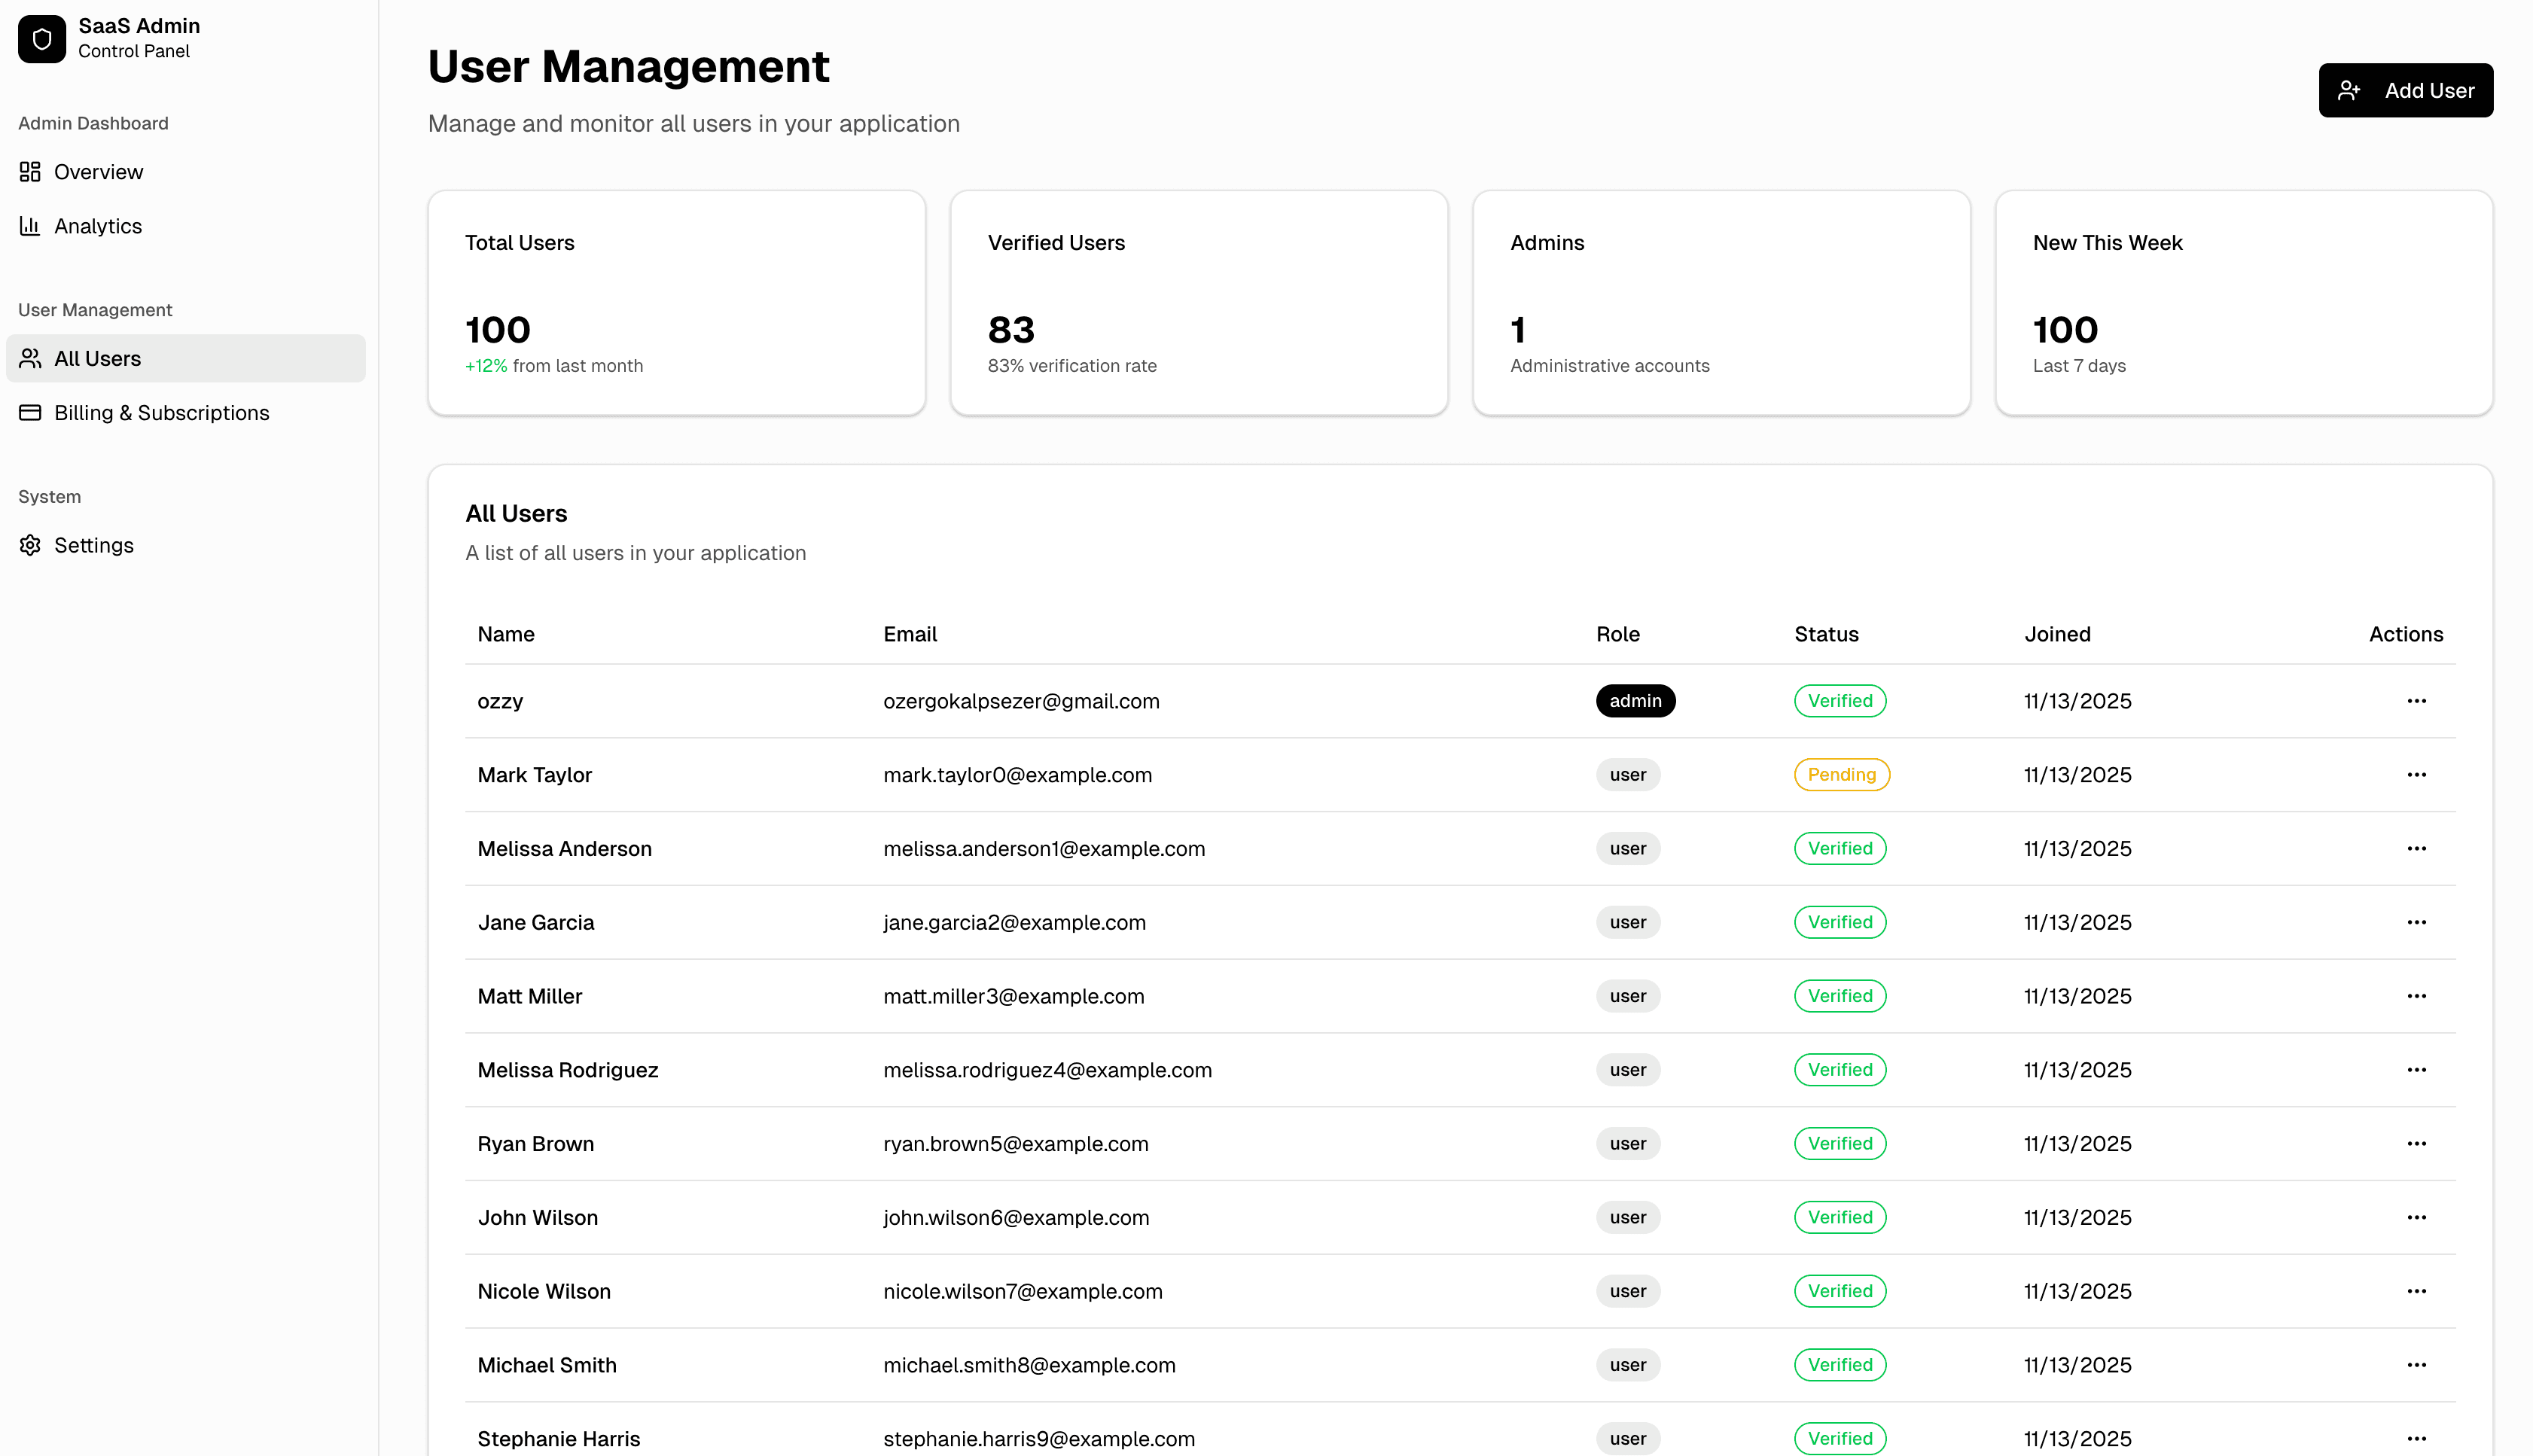This screenshot has height=1456, width=2533.
Task: Click the Total Users stat card
Action: (676, 303)
